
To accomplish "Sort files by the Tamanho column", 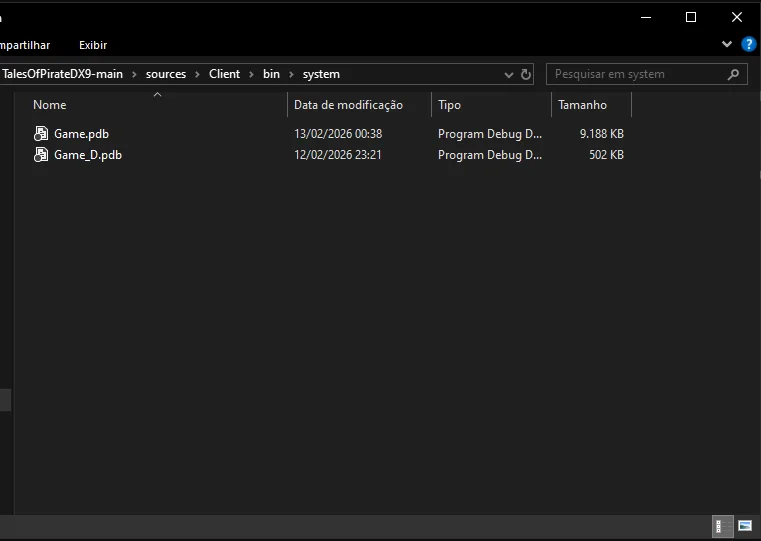I will [x=582, y=105].
